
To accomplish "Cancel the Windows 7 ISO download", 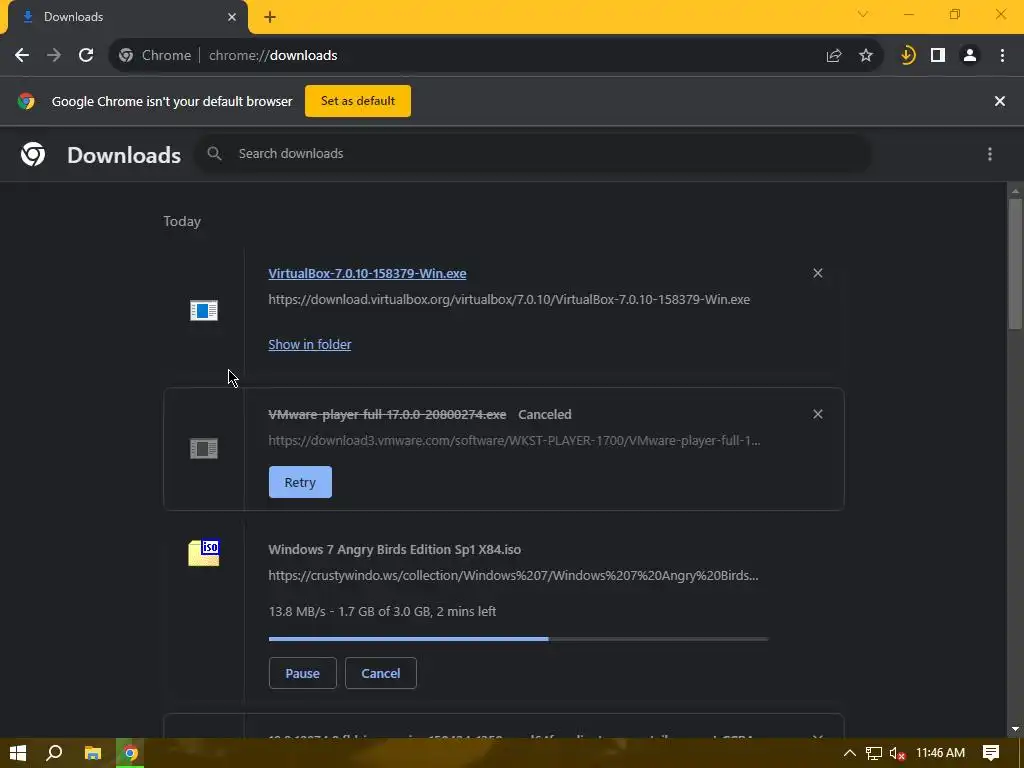I will click(x=381, y=673).
